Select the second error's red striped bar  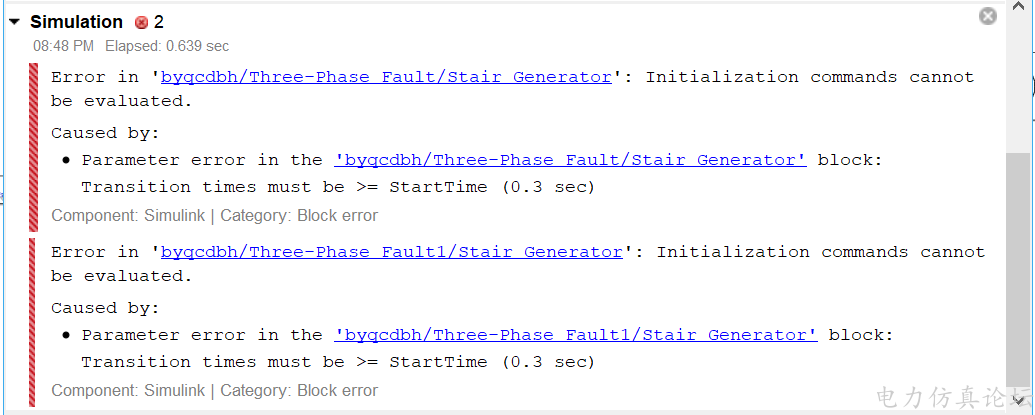tap(32, 322)
